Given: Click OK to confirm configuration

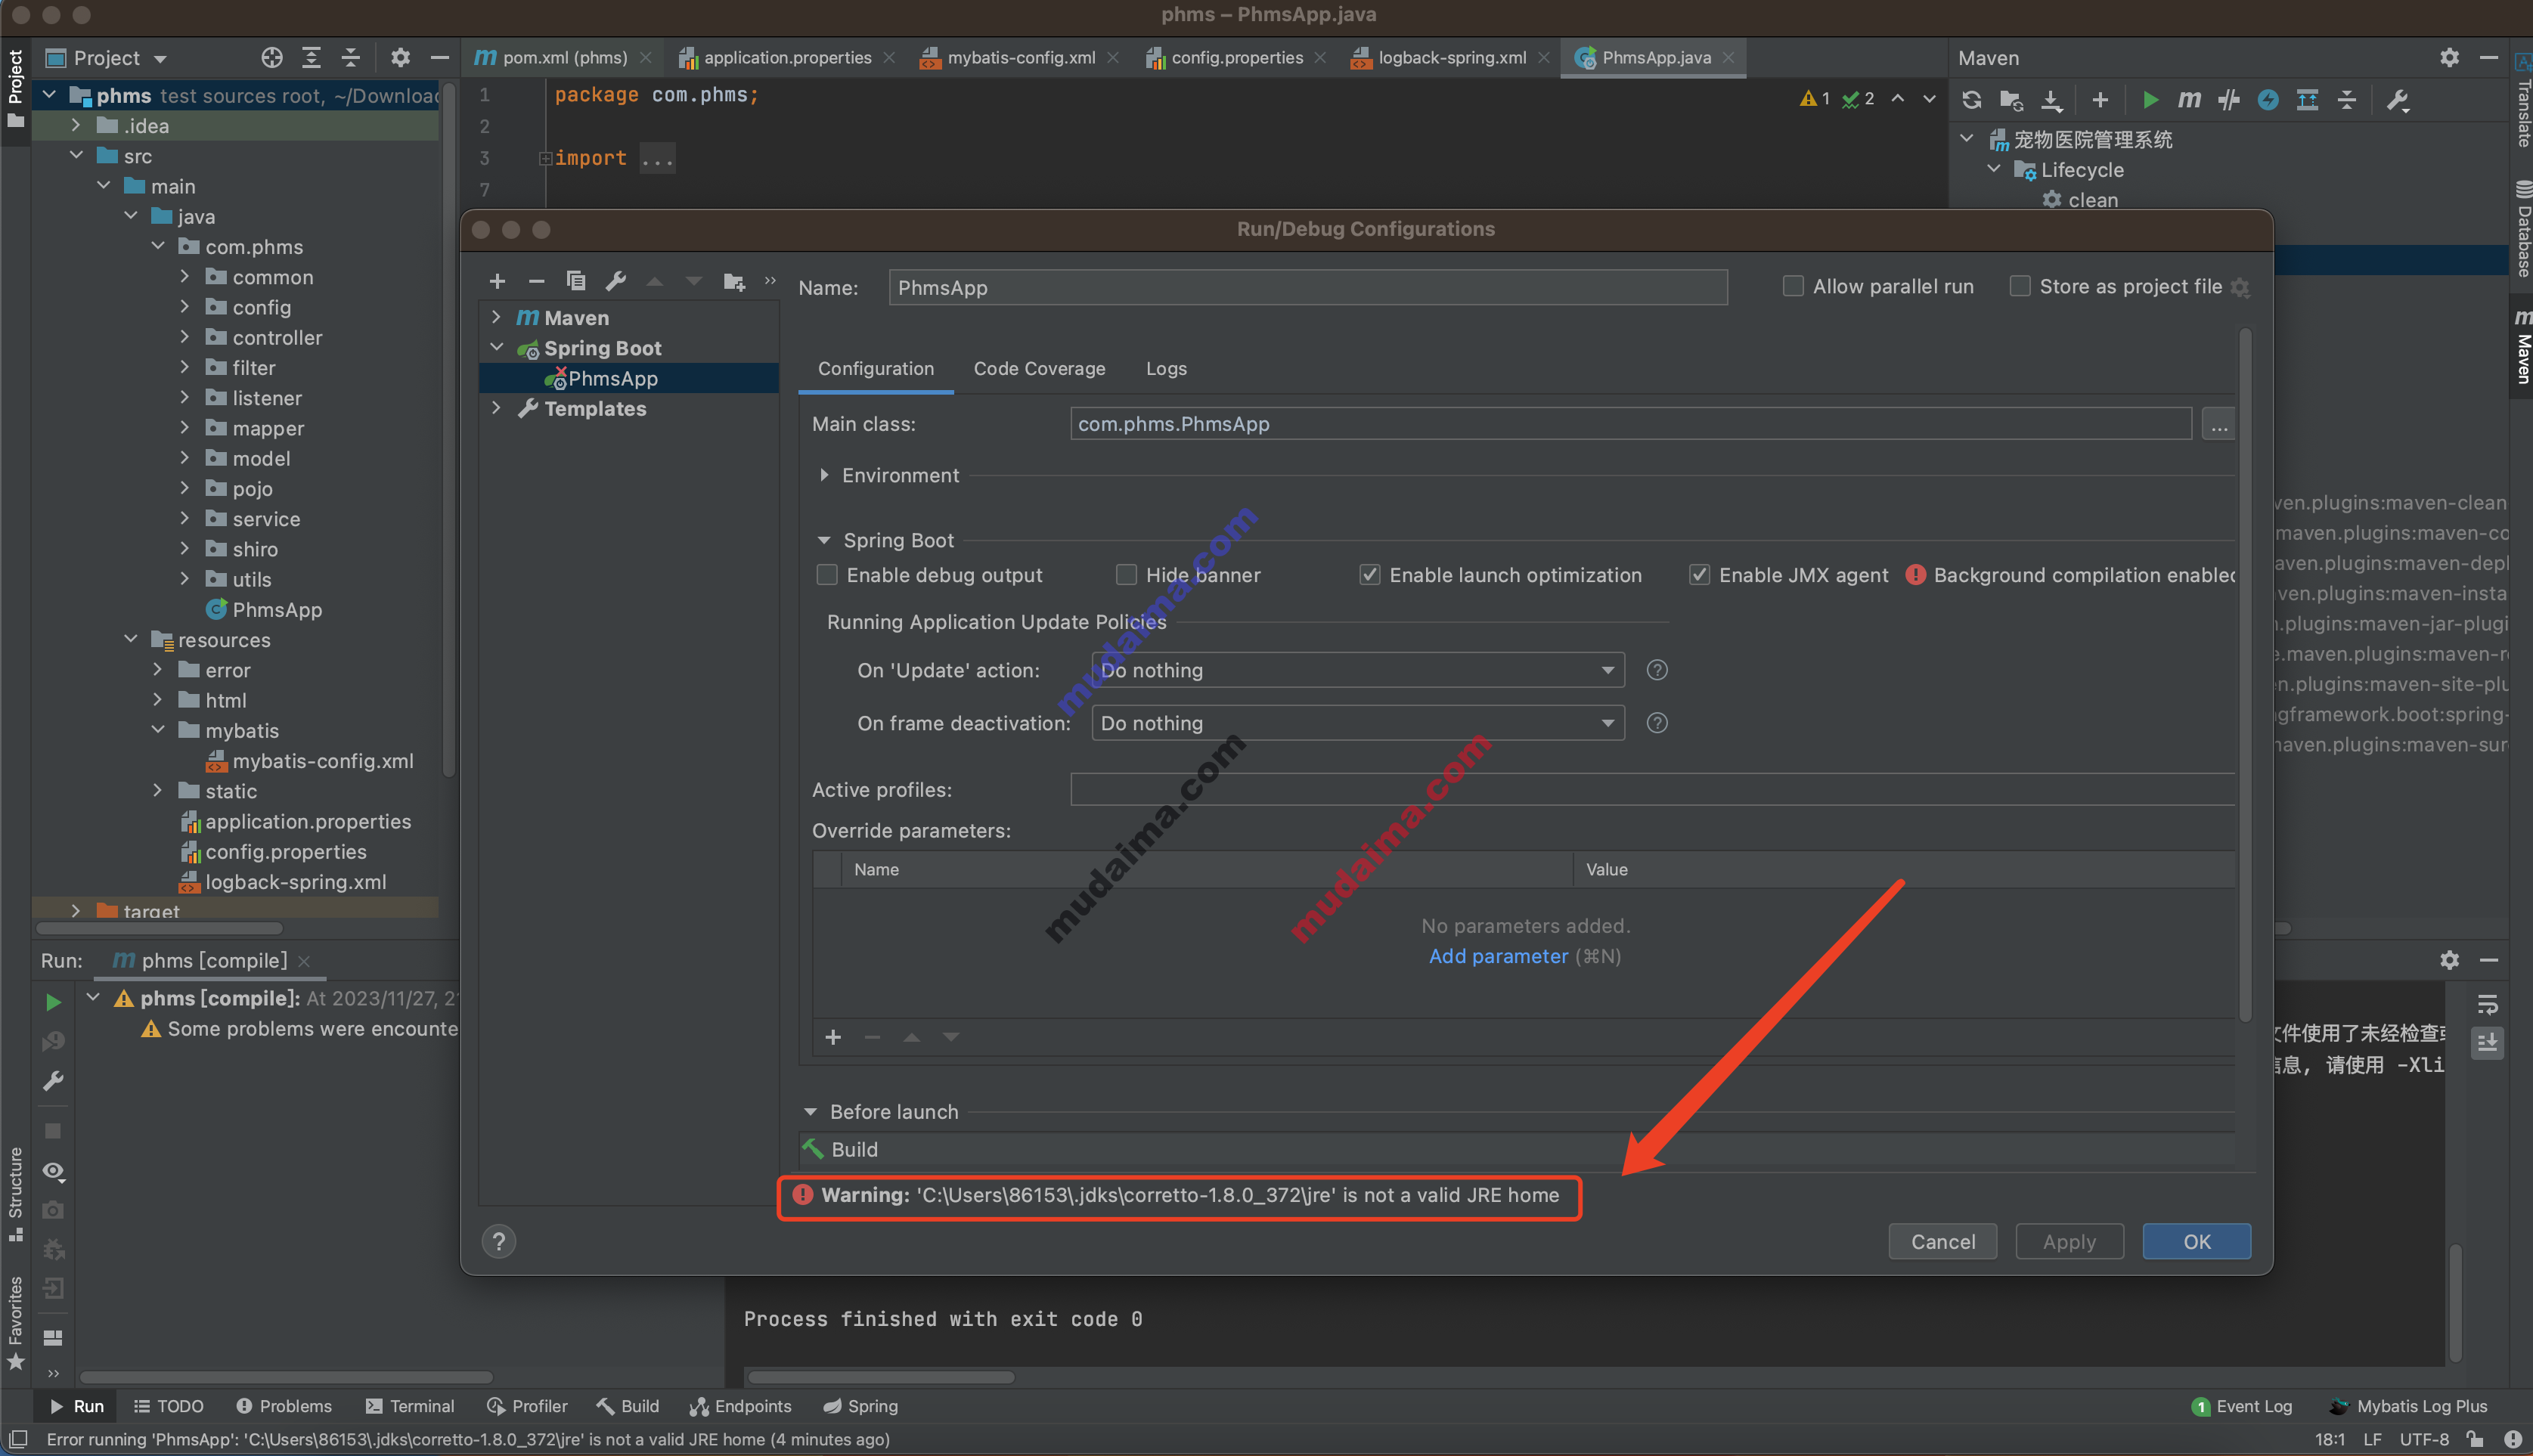Looking at the screenshot, I should [x=2196, y=1241].
